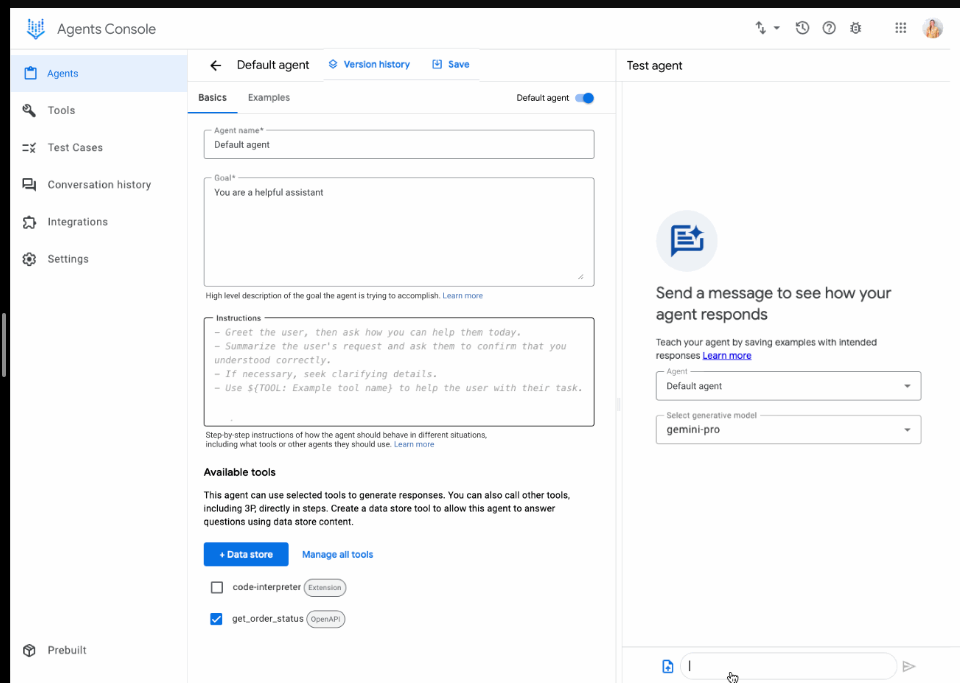
Task: Expand the sync arrows dropdown in top bar
Action: click(767, 28)
